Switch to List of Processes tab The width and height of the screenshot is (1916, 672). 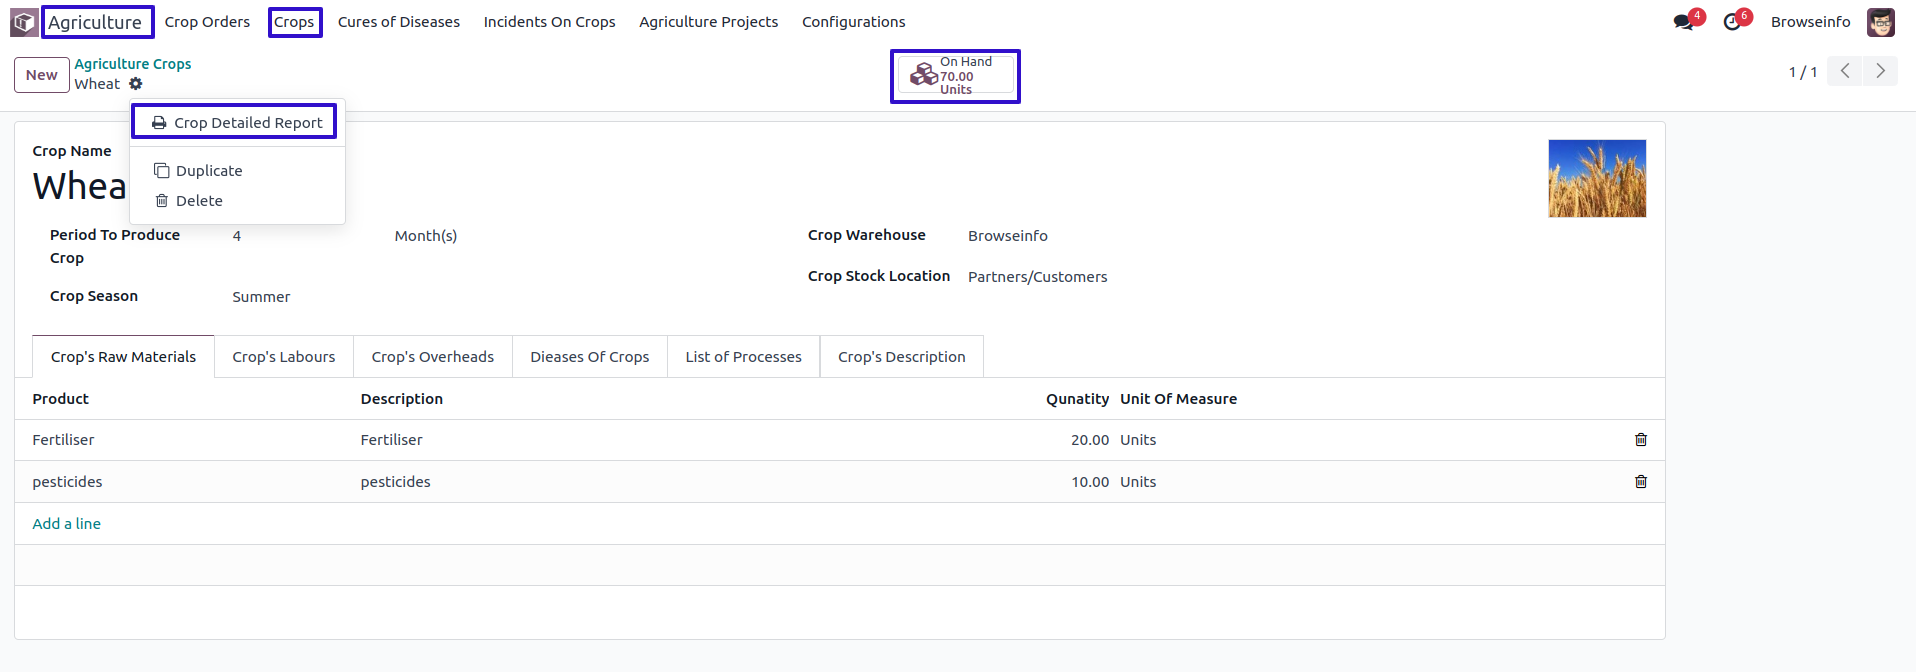coord(743,357)
